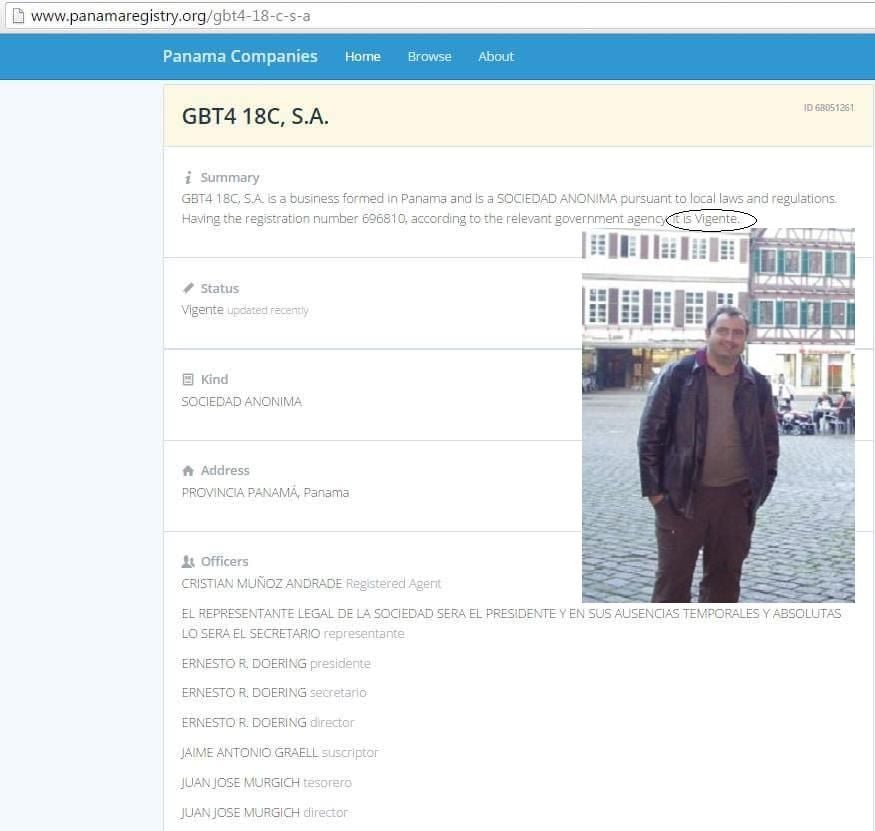Screen dimensions: 875x831
Task: Click the Panama Companies brand link
Action: [x=240, y=57]
